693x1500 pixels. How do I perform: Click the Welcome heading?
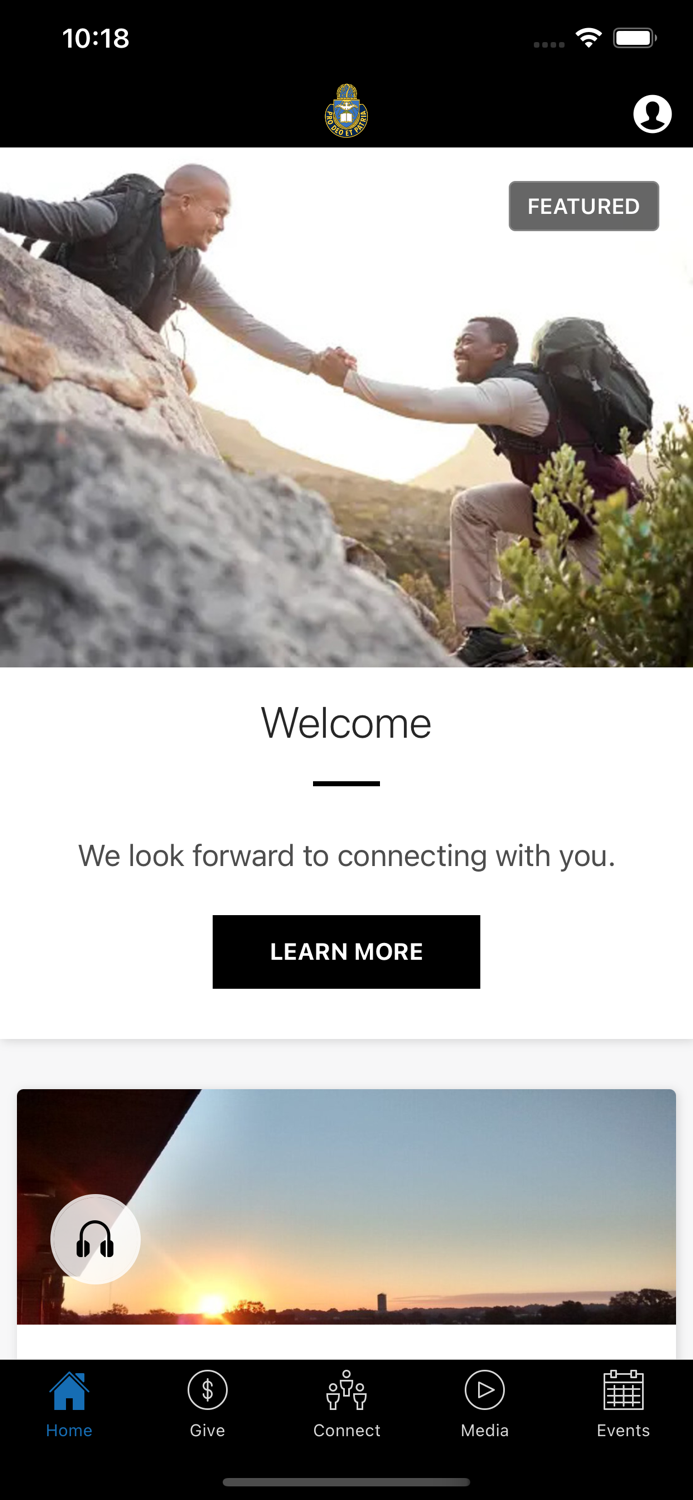point(346,723)
